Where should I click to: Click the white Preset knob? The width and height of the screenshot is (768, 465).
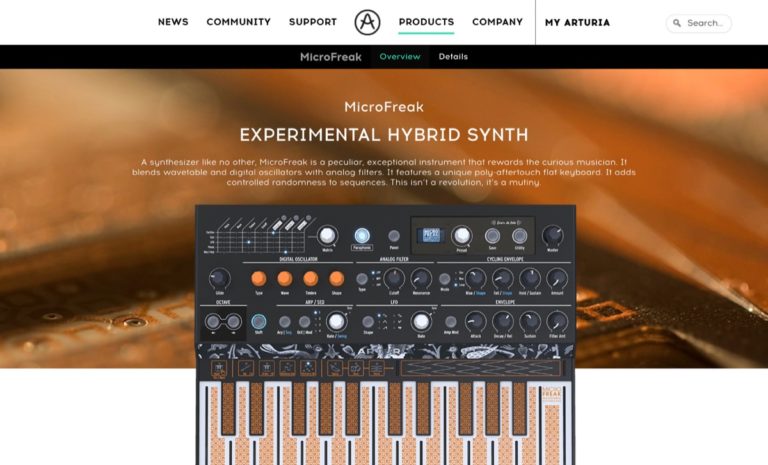pos(461,236)
